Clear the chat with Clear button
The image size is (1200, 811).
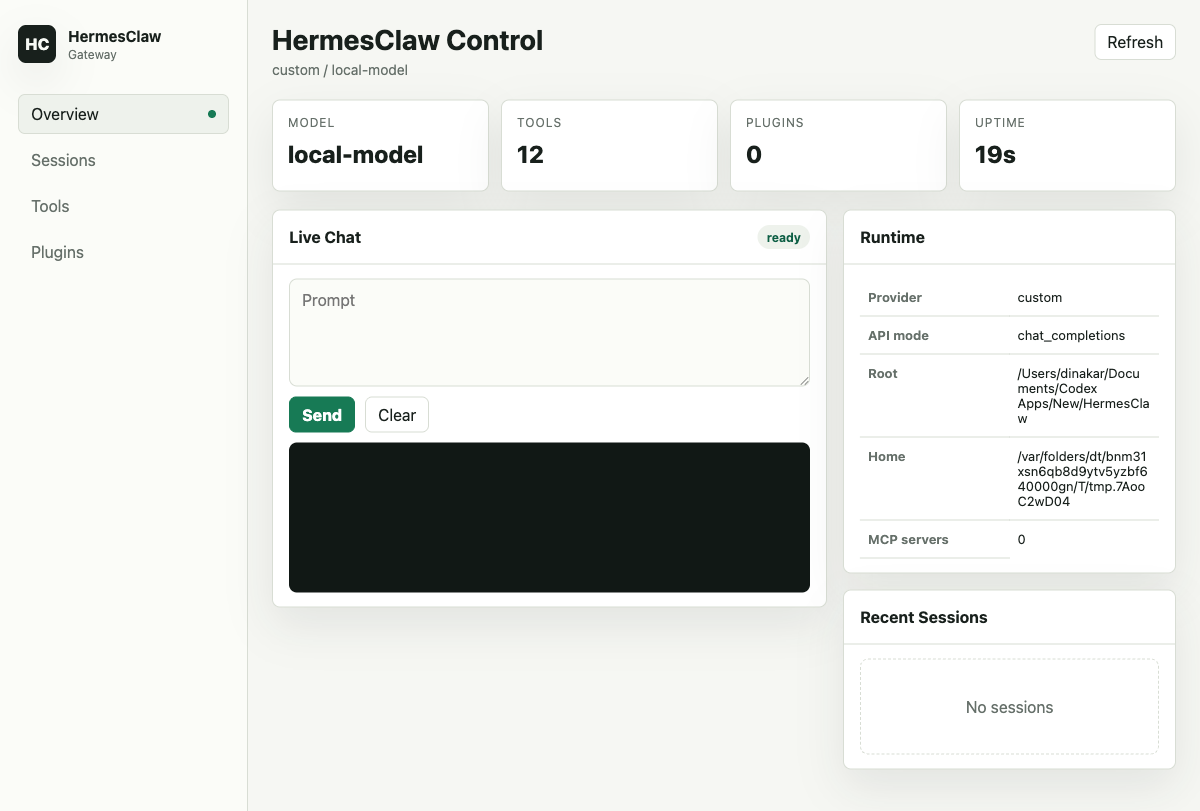(x=397, y=415)
